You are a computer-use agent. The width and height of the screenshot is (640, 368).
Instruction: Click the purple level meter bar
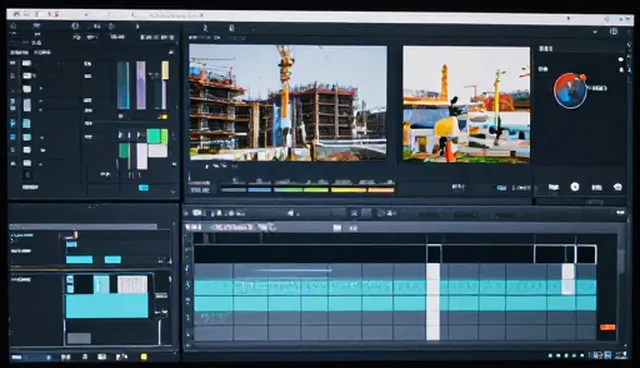click(x=141, y=85)
